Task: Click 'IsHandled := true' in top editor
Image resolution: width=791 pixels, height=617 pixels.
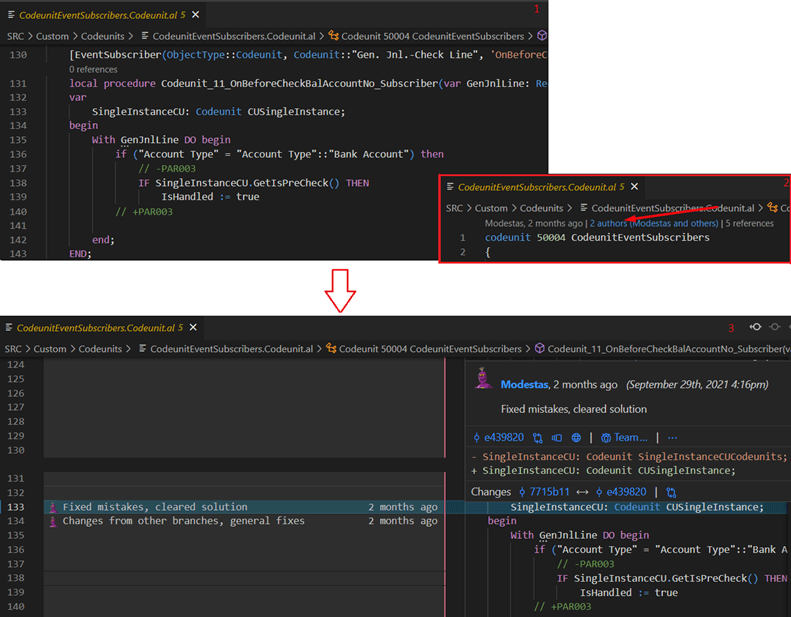Action: point(210,197)
